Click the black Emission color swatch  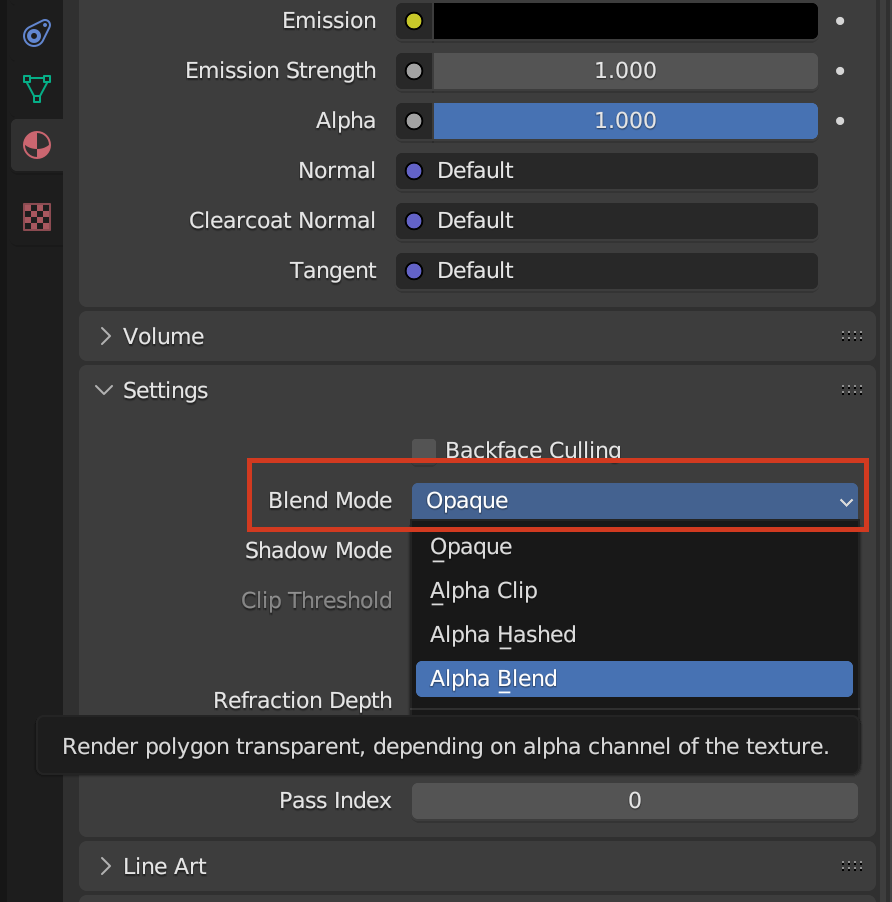coord(625,21)
